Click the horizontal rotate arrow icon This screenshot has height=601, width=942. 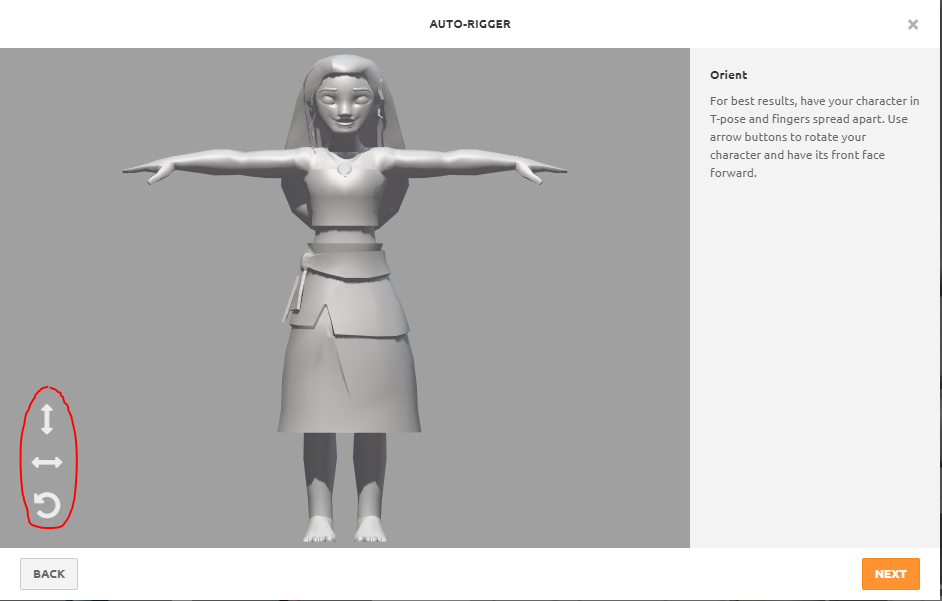(47, 462)
